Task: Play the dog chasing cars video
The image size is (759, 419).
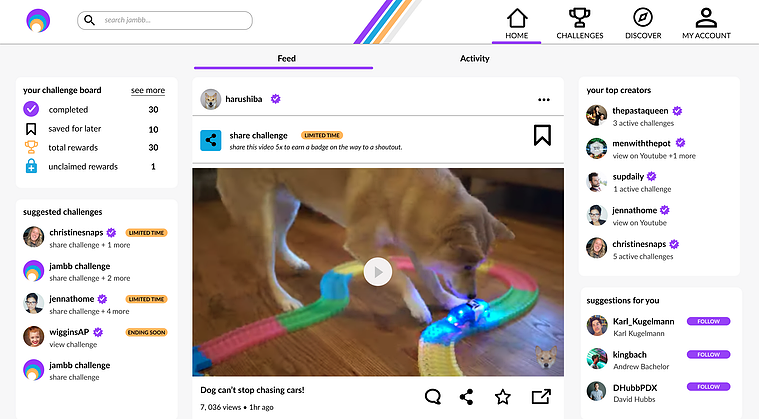Action: (378, 272)
